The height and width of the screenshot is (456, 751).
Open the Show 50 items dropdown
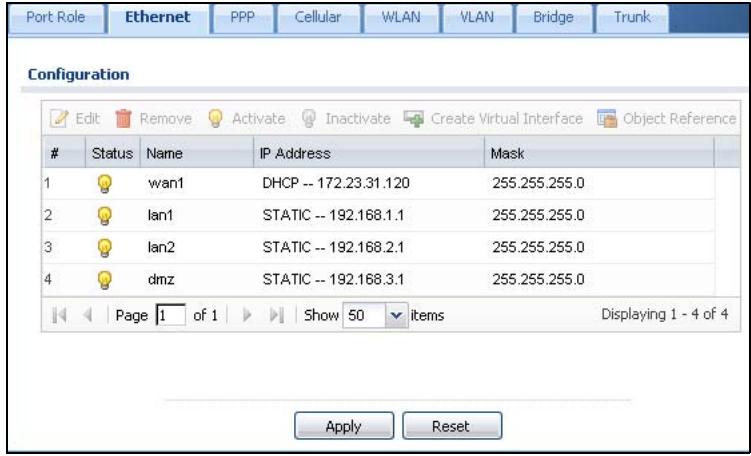396,315
